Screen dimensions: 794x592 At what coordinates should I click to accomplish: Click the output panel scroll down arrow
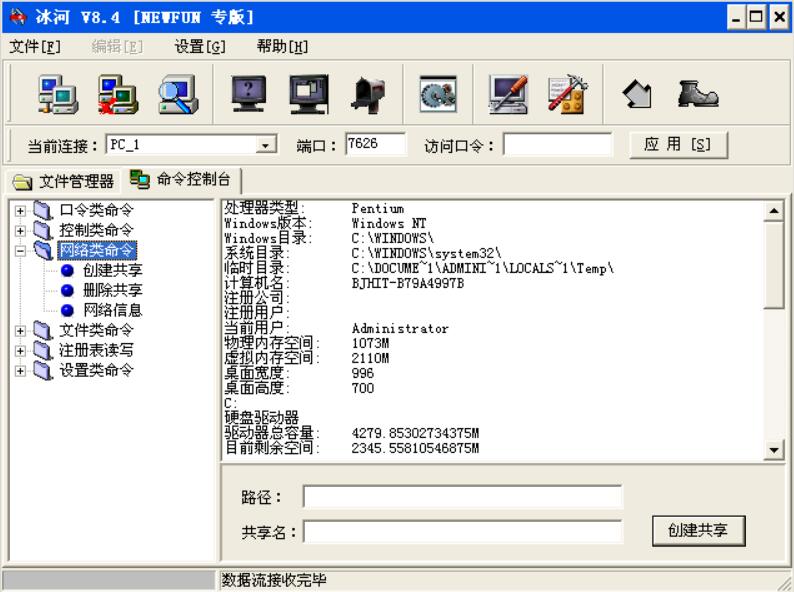773,450
